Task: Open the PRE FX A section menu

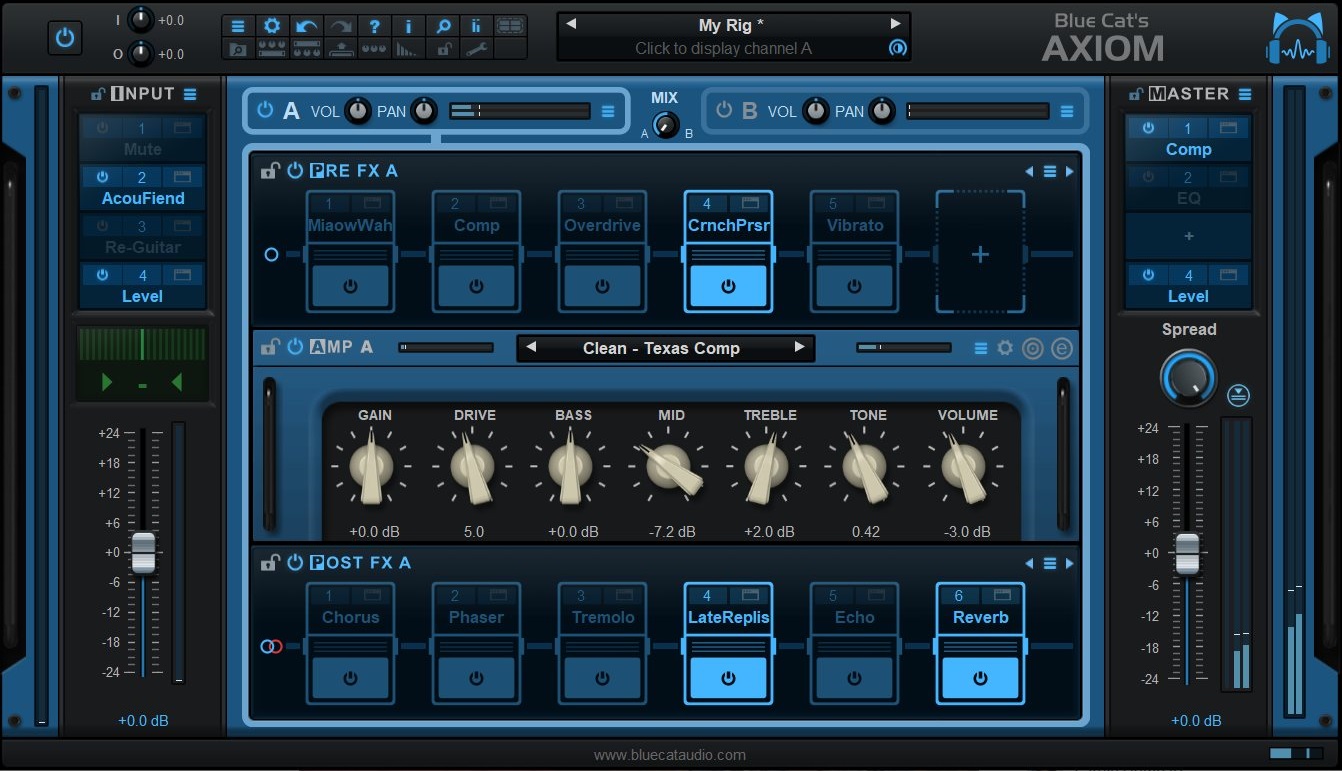Action: click(x=1050, y=172)
